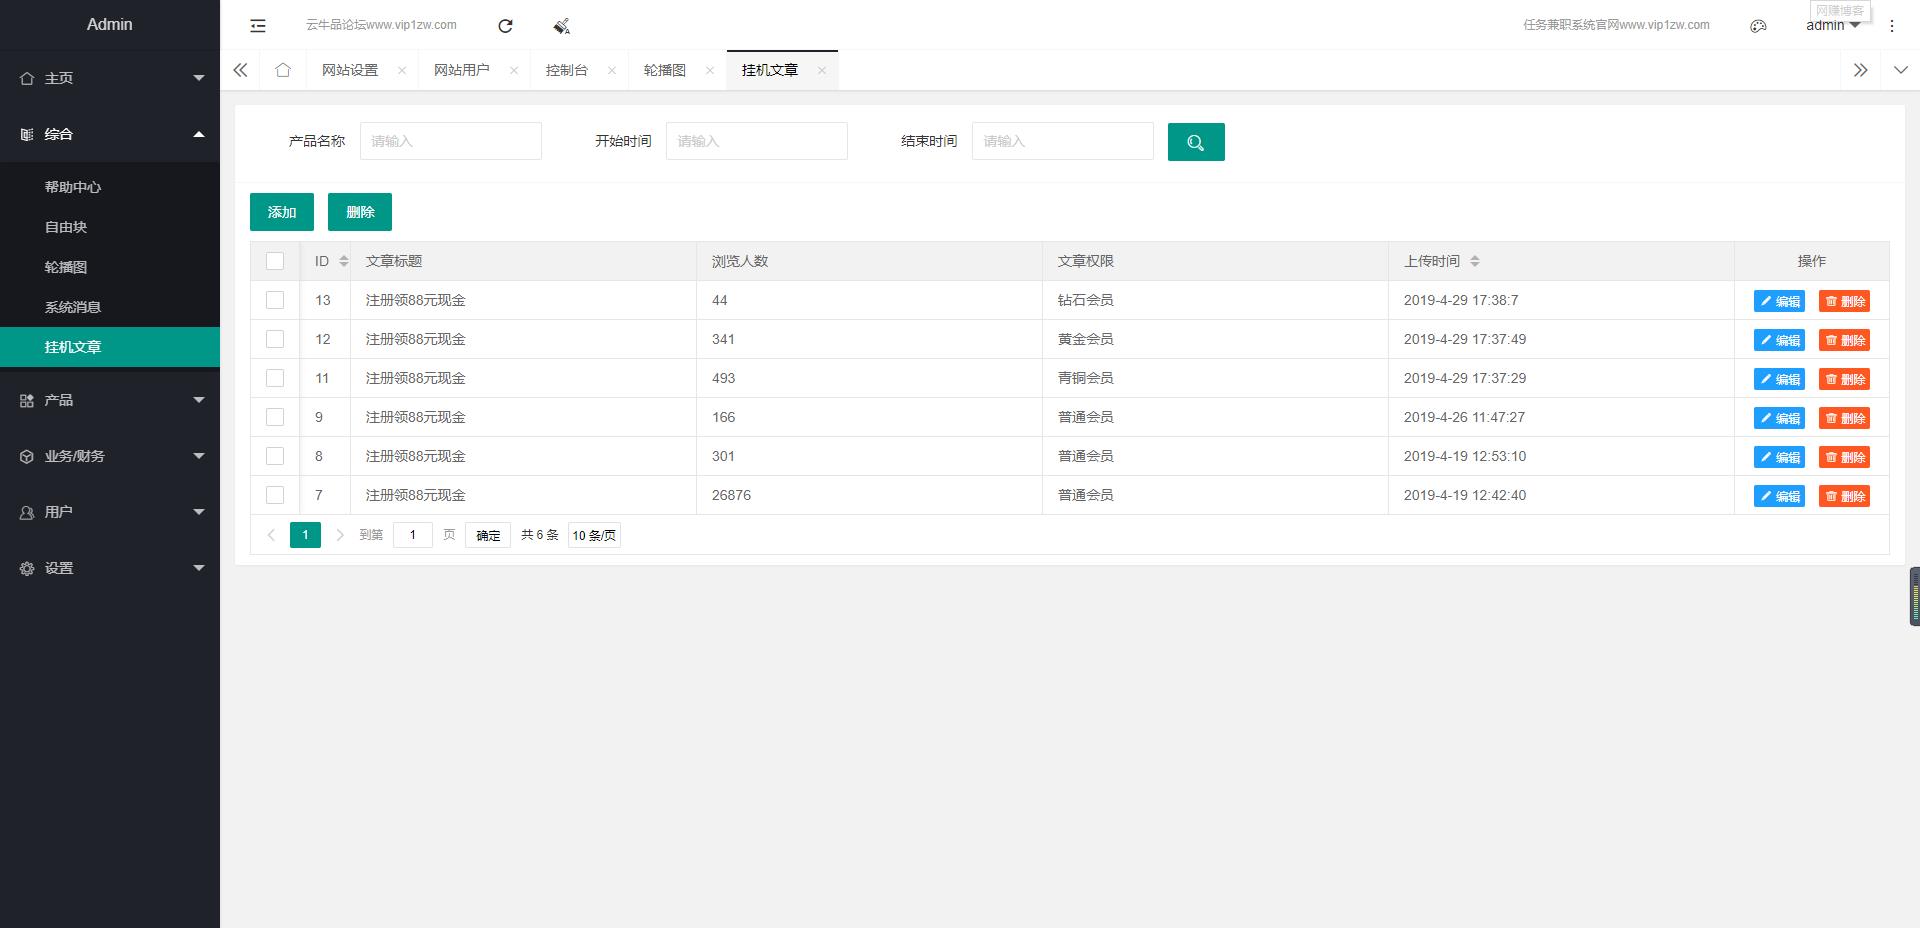Open the home tab icon
Viewport: 1920px width, 928px height.
click(x=283, y=70)
